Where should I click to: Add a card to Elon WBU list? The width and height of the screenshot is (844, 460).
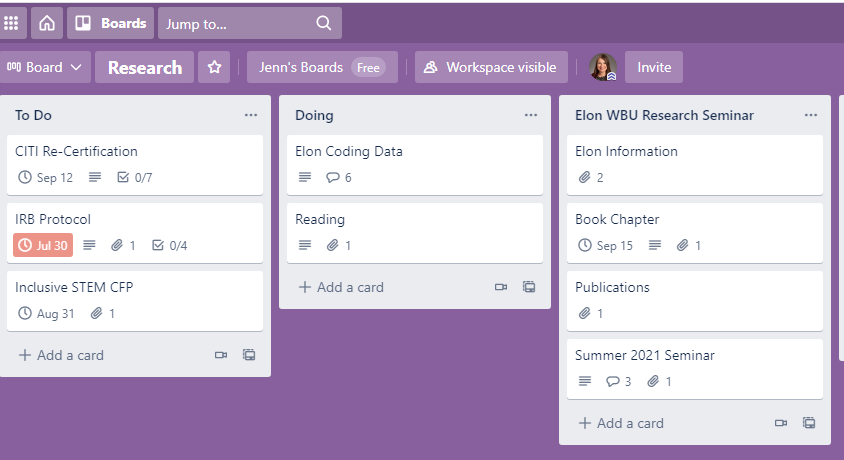coord(621,423)
